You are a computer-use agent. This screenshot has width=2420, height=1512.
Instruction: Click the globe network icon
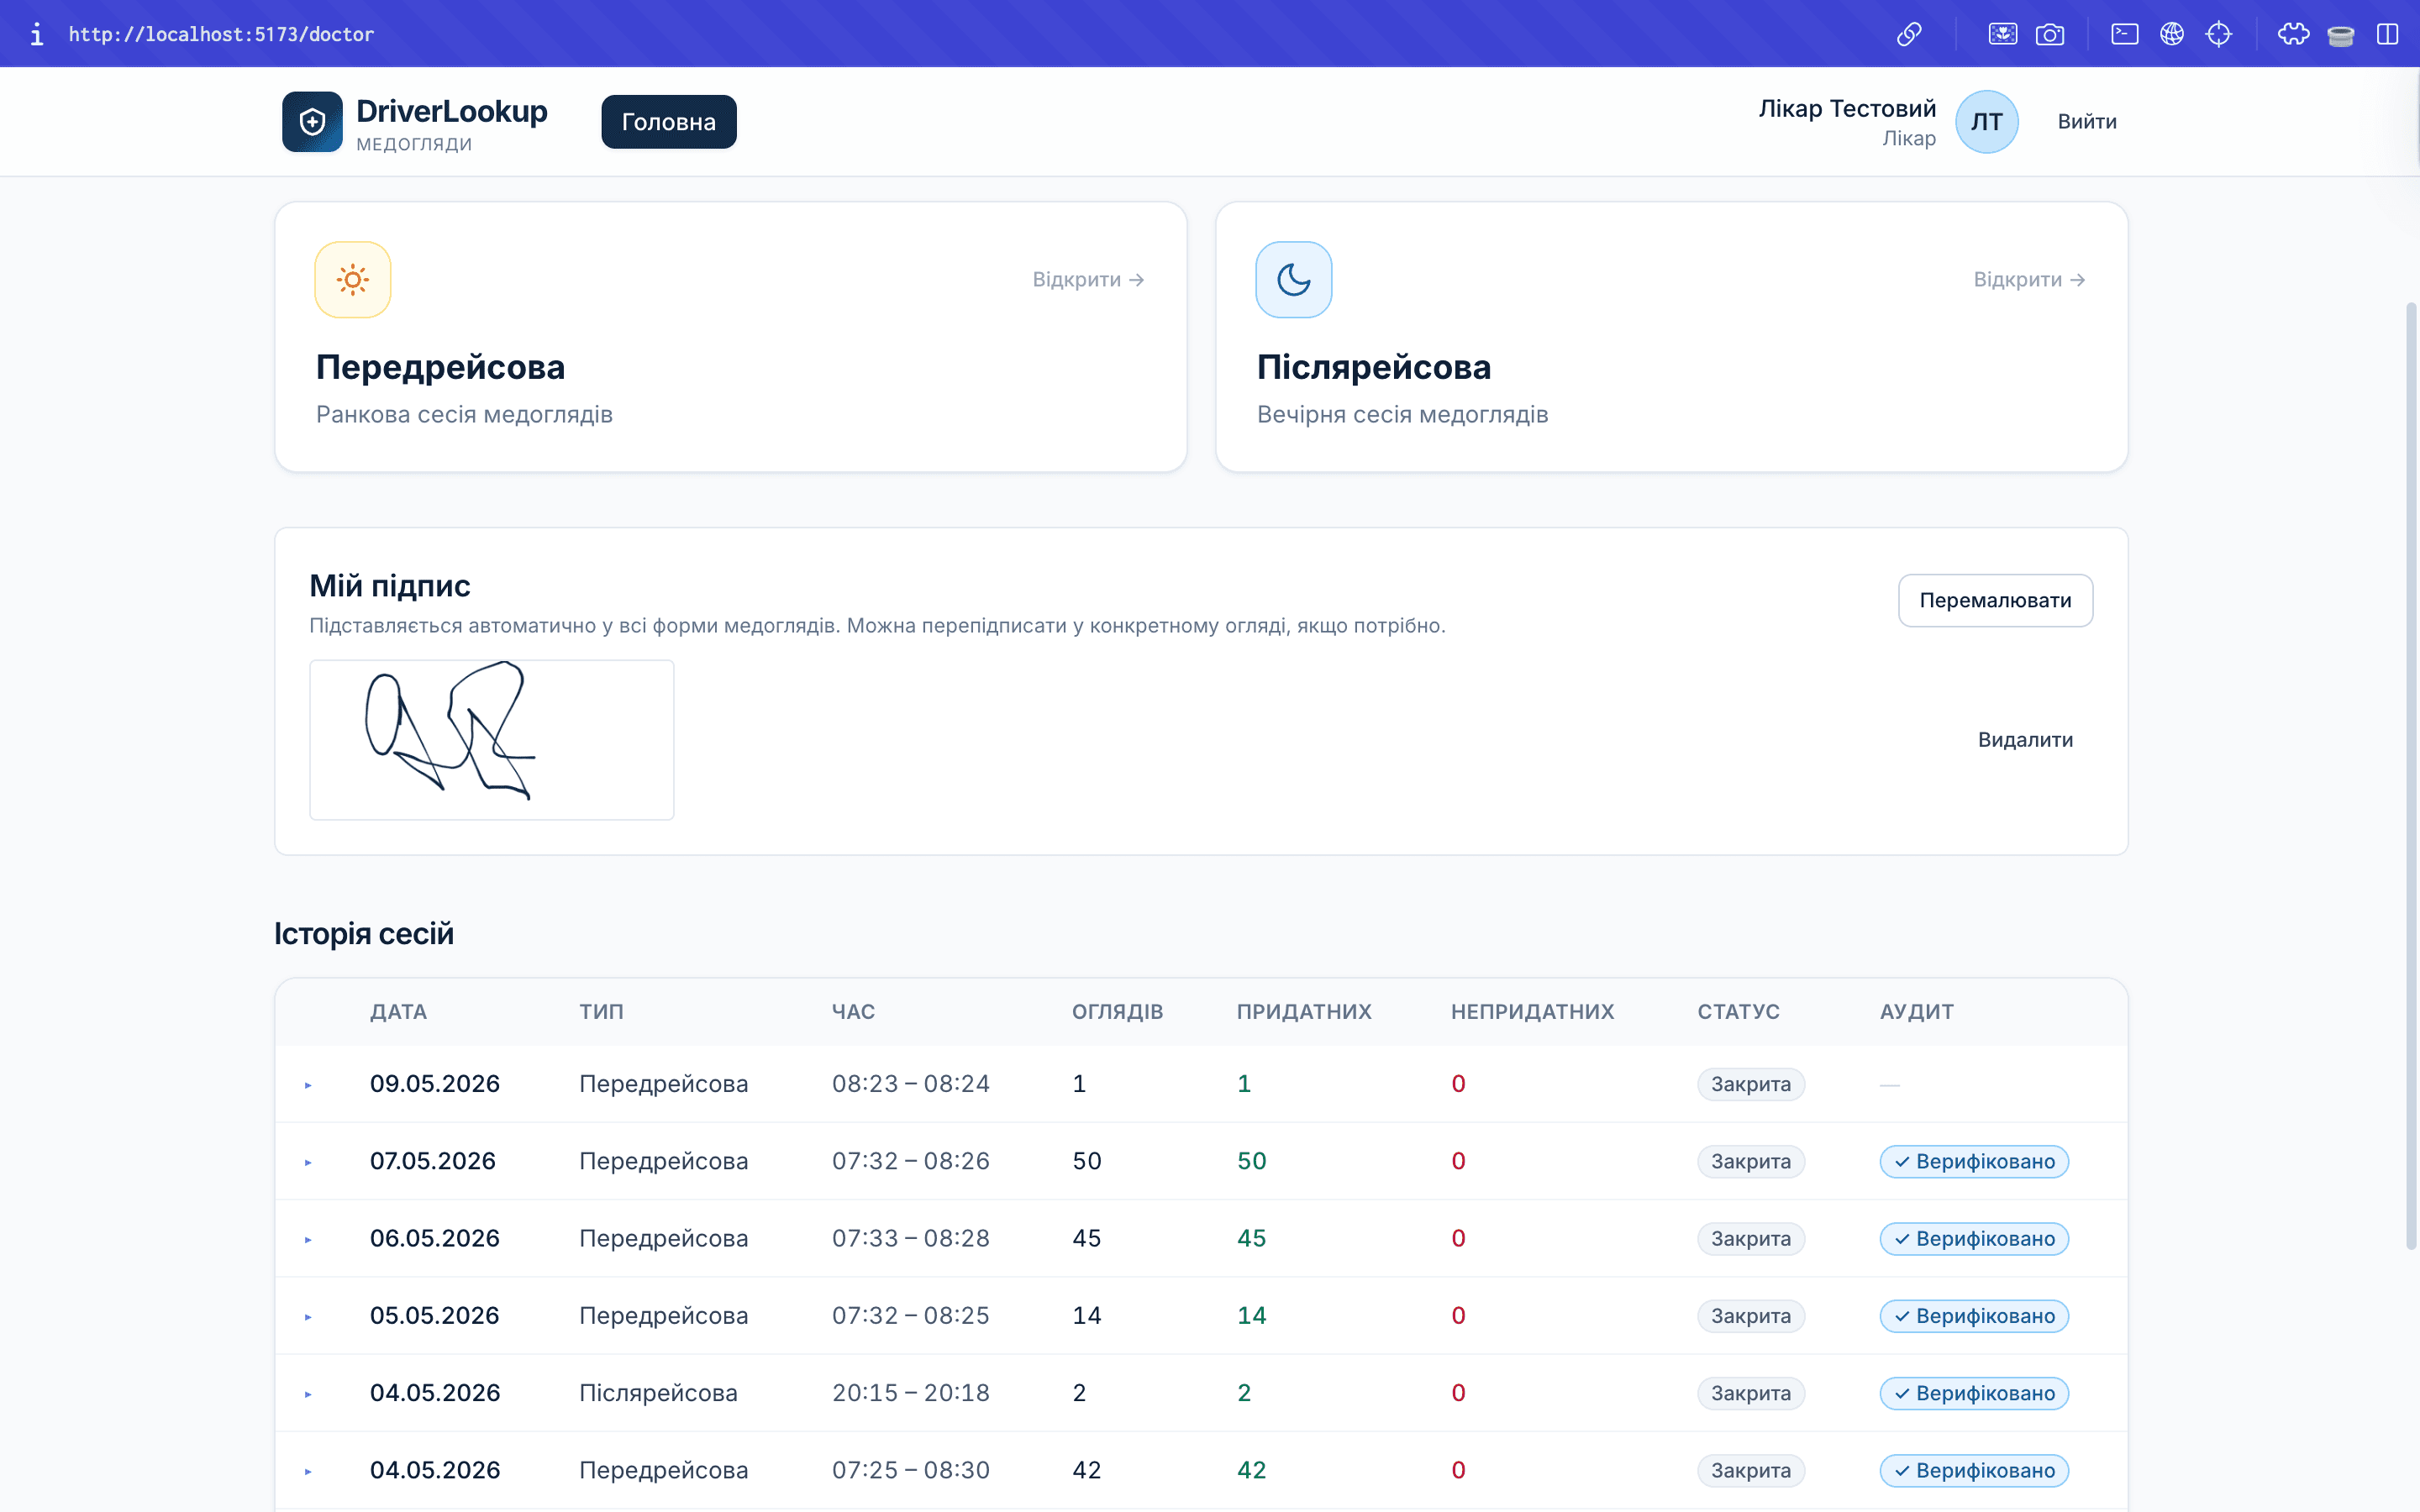pyautogui.click(x=2171, y=34)
